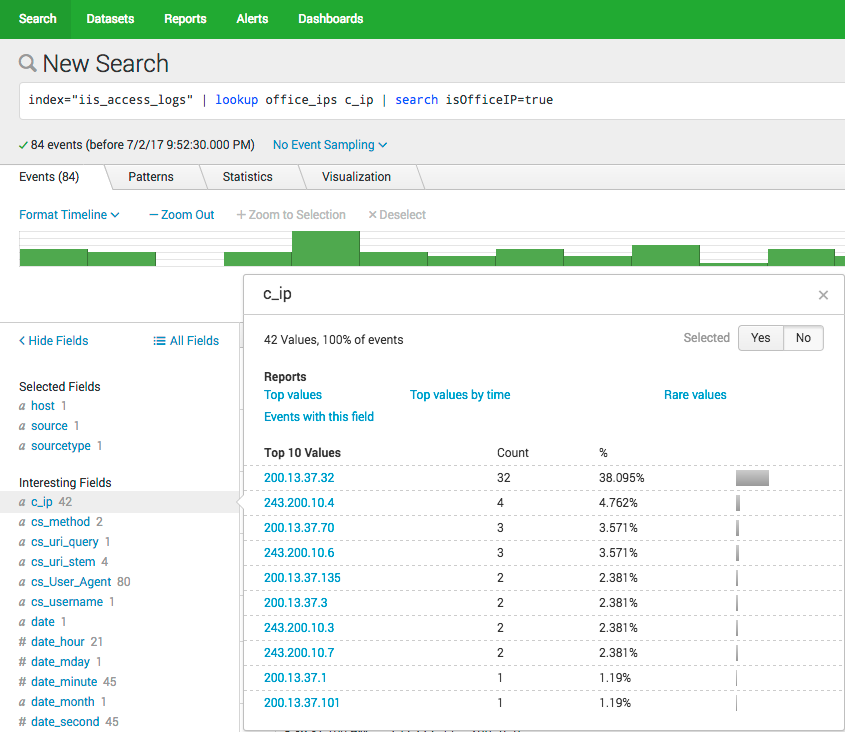The width and height of the screenshot is (845, 732).
Task: Switch to the Visualization tab
Action: click(356, 177)
